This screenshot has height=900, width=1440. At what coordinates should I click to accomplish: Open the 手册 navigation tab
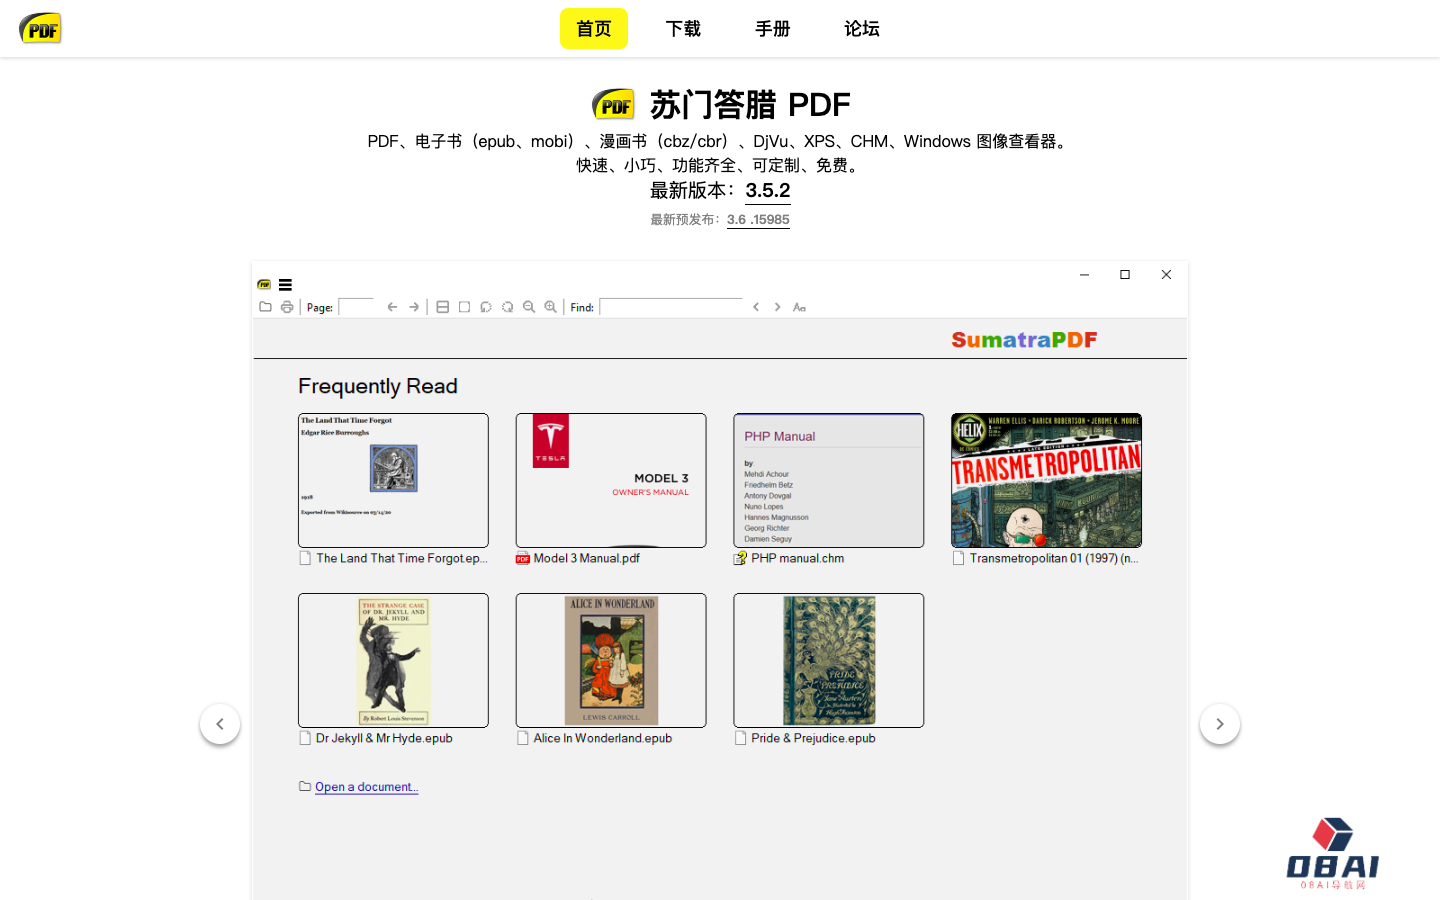[x=772, y=29]
